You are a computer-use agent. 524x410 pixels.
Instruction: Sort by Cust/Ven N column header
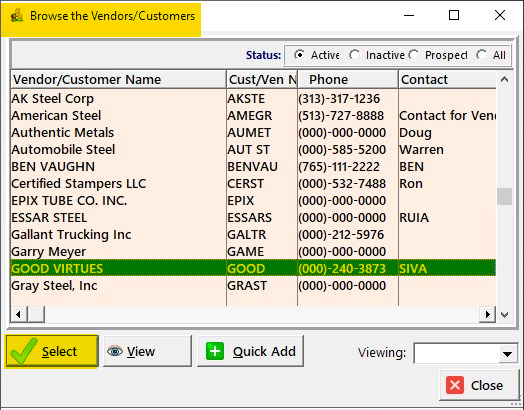point(262,80)
